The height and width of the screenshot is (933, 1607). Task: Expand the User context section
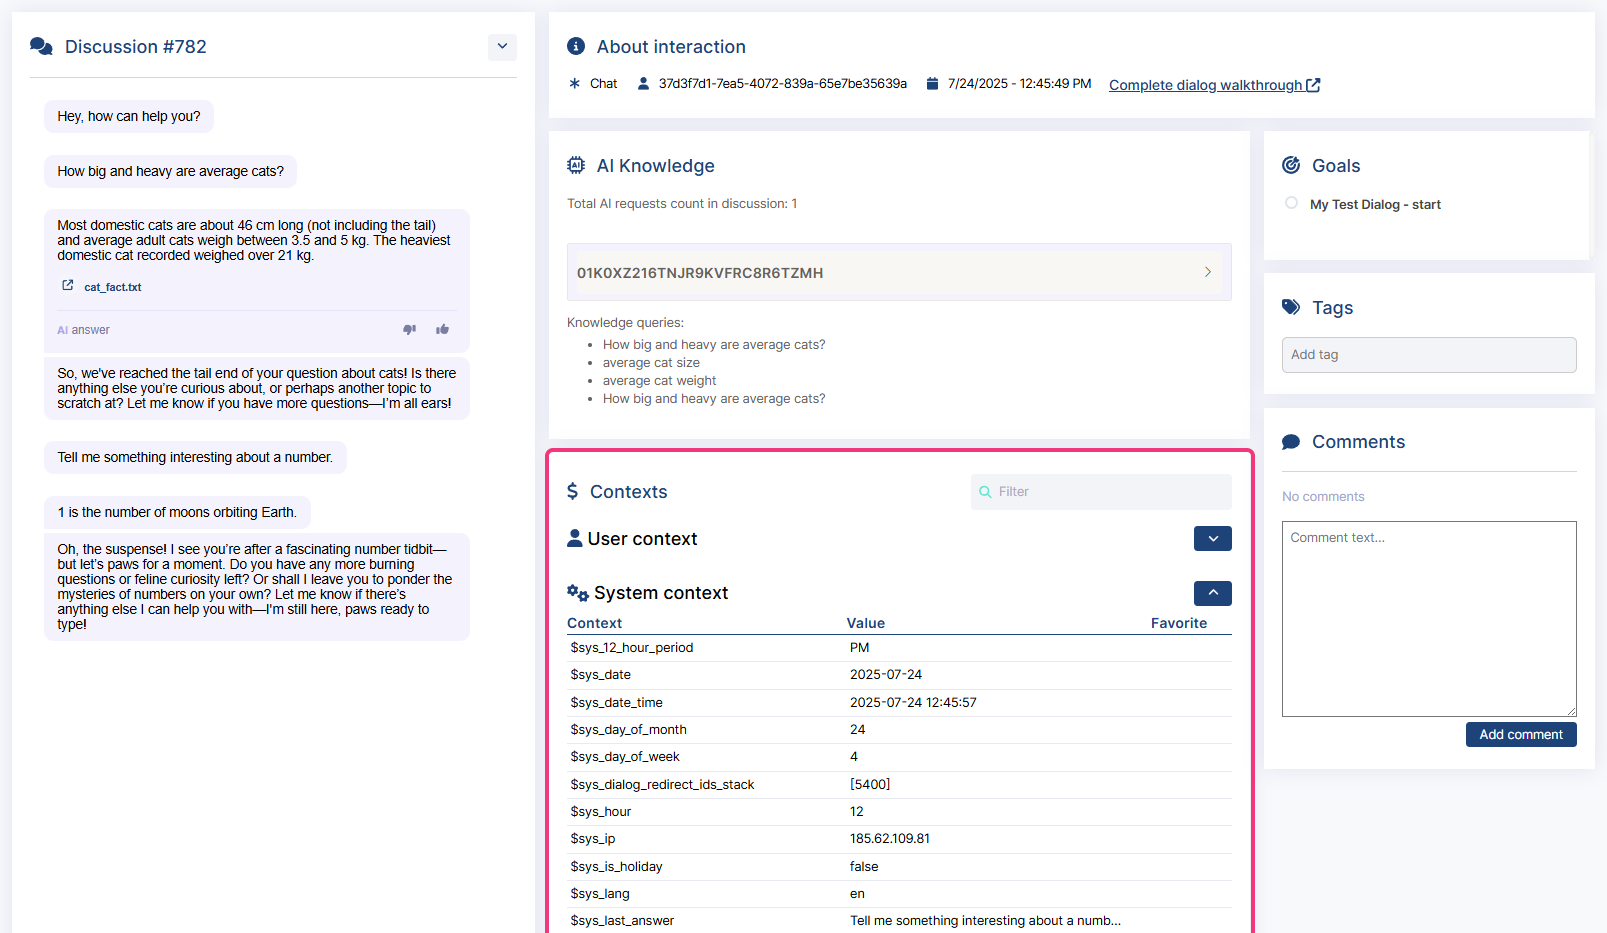click(x=1212, y=539)
